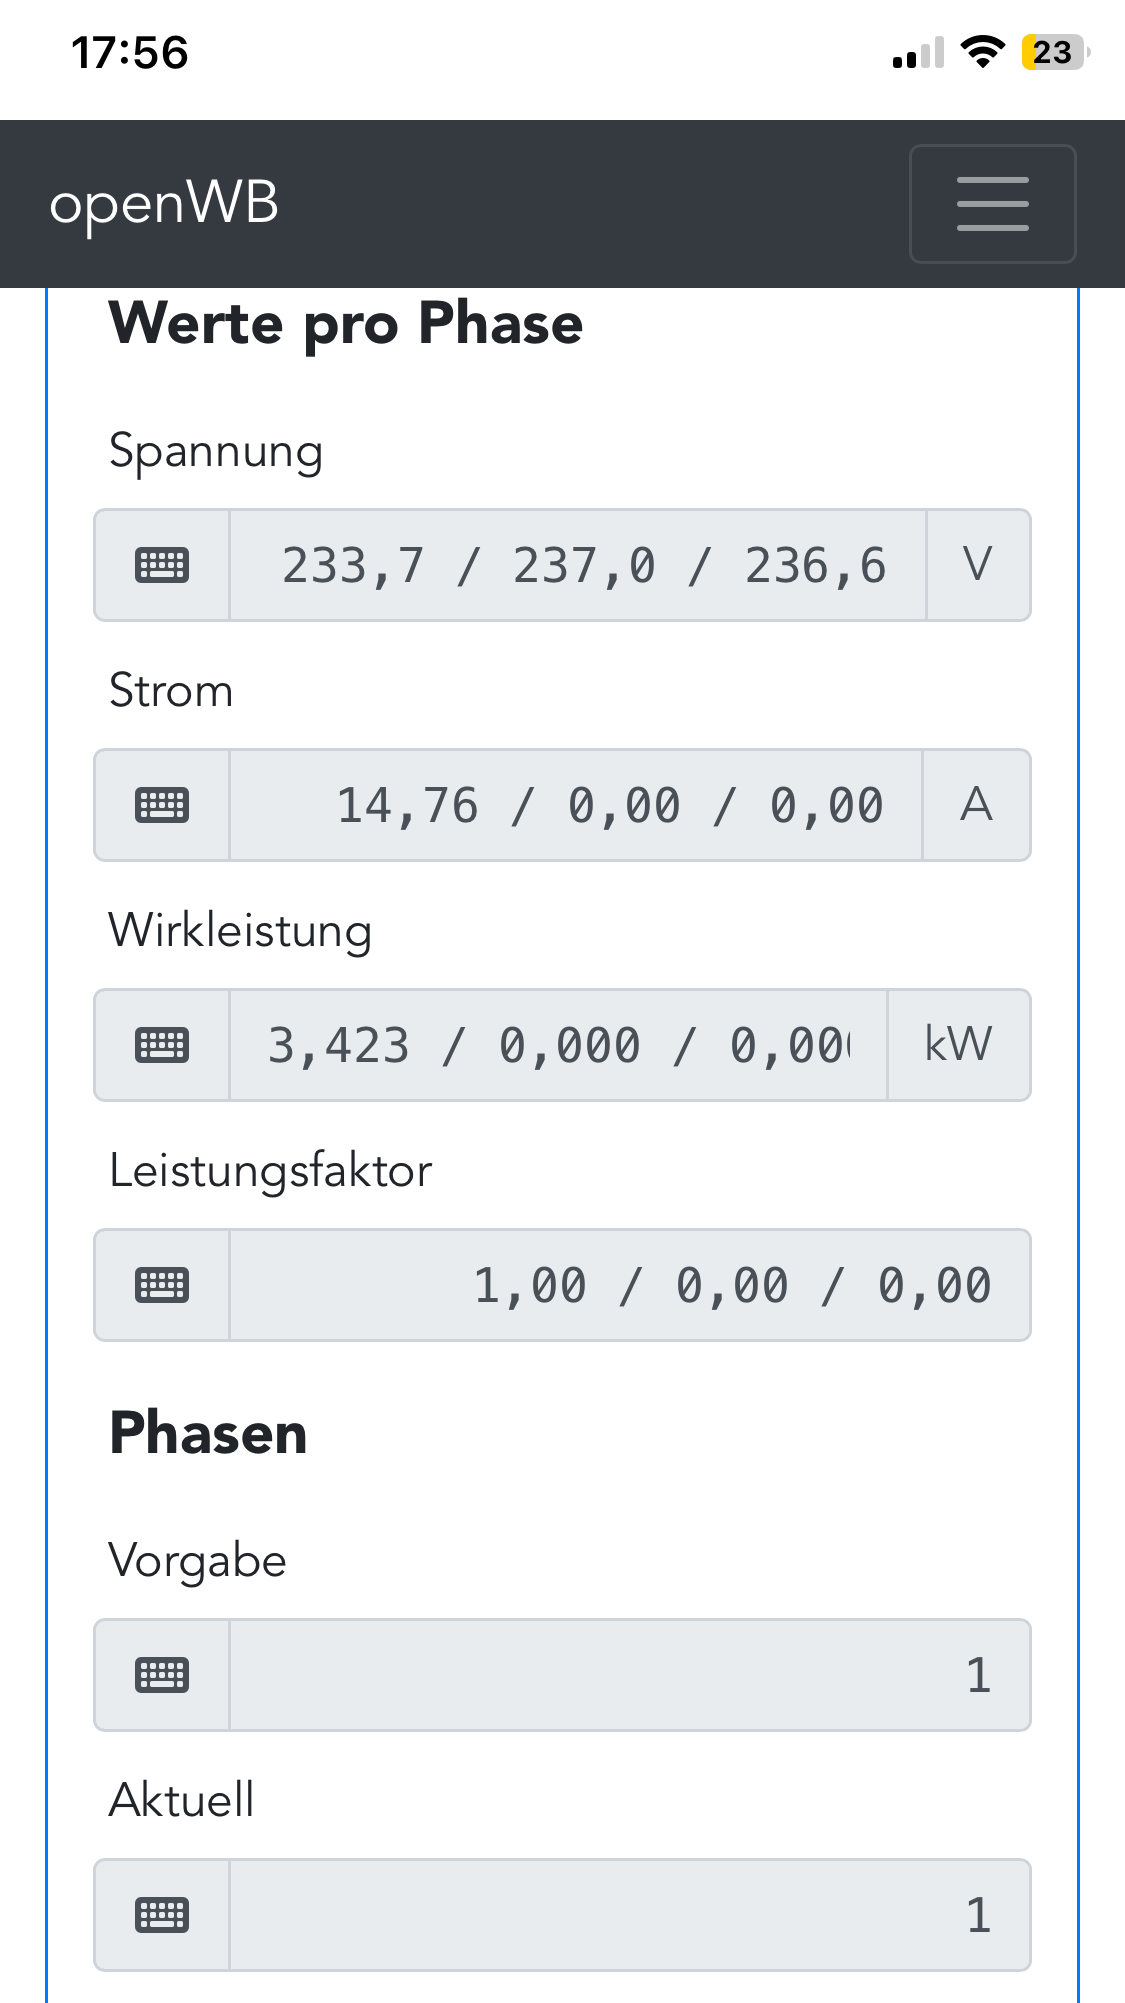Click the V unit label
The width and height of the screenshot is (1125, 2003).
[978, 565]
